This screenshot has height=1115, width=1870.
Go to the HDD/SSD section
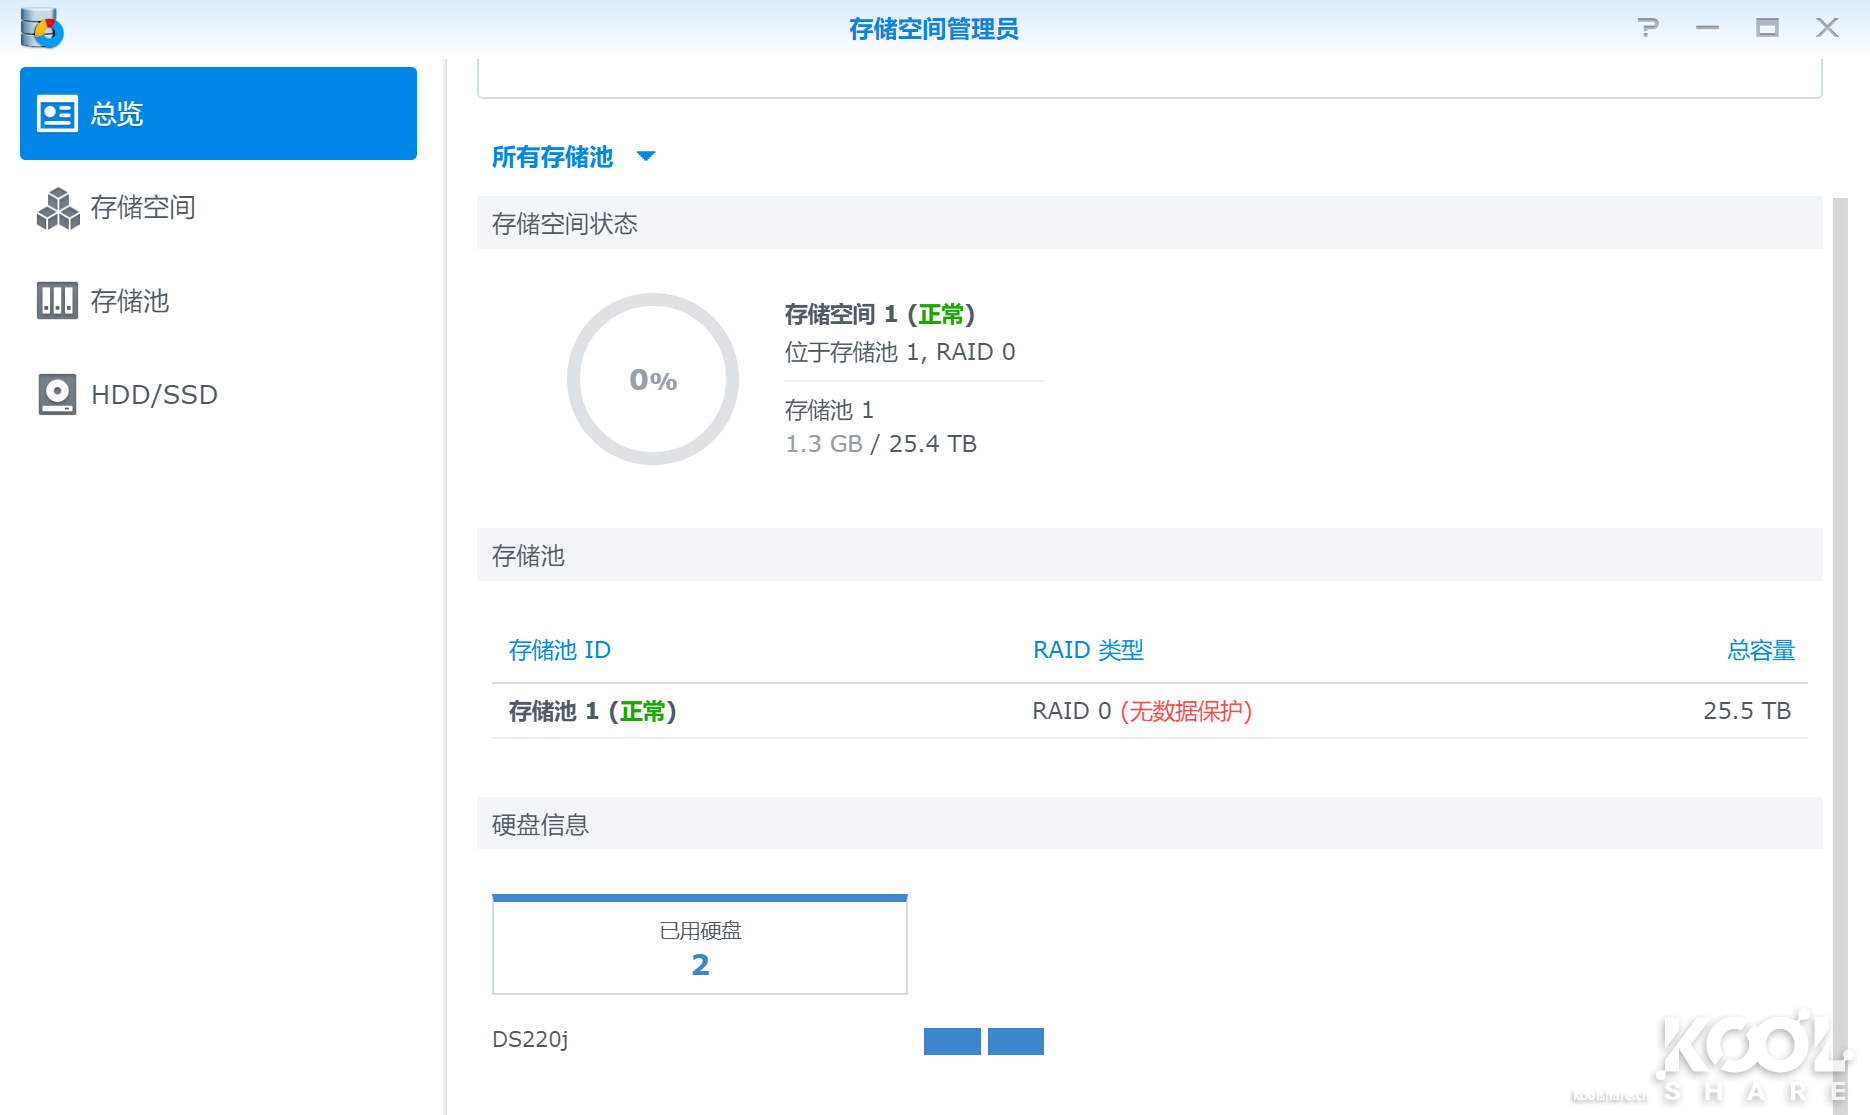(x=154, y=395)
